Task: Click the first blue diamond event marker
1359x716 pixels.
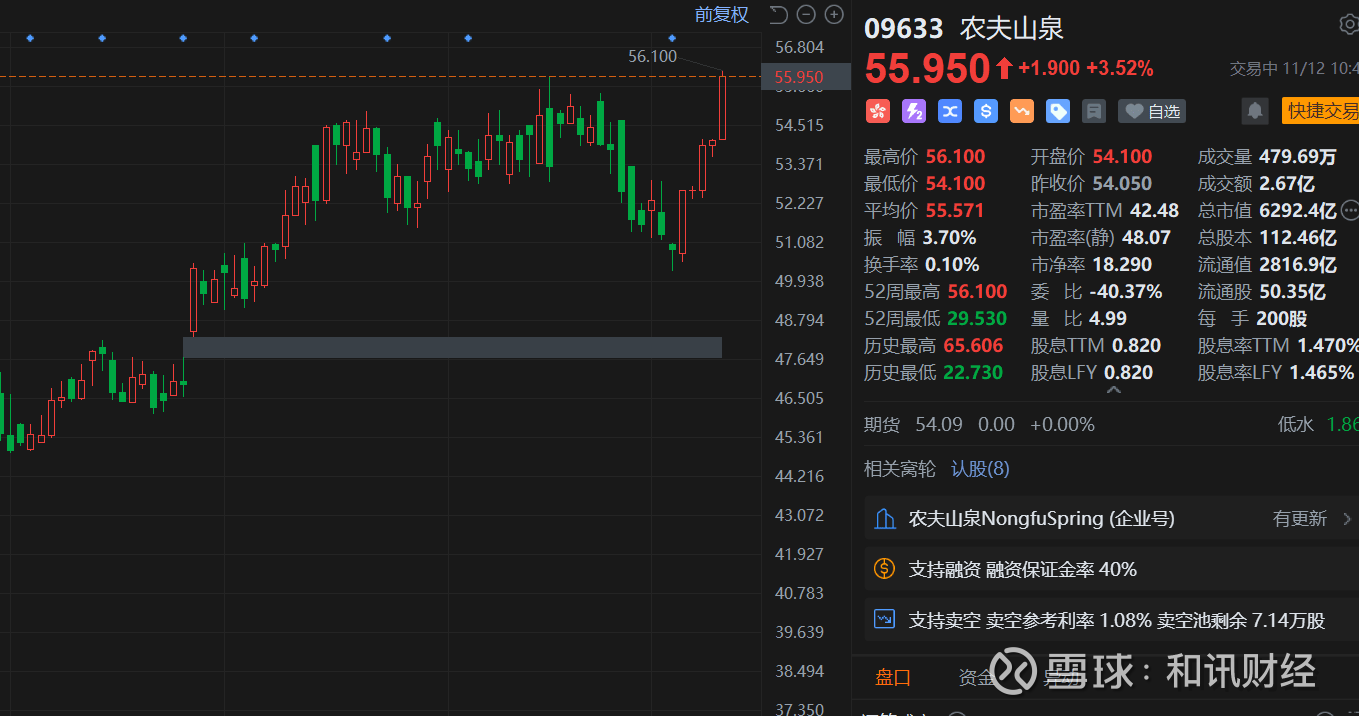Action: click(x=30, y=38)
